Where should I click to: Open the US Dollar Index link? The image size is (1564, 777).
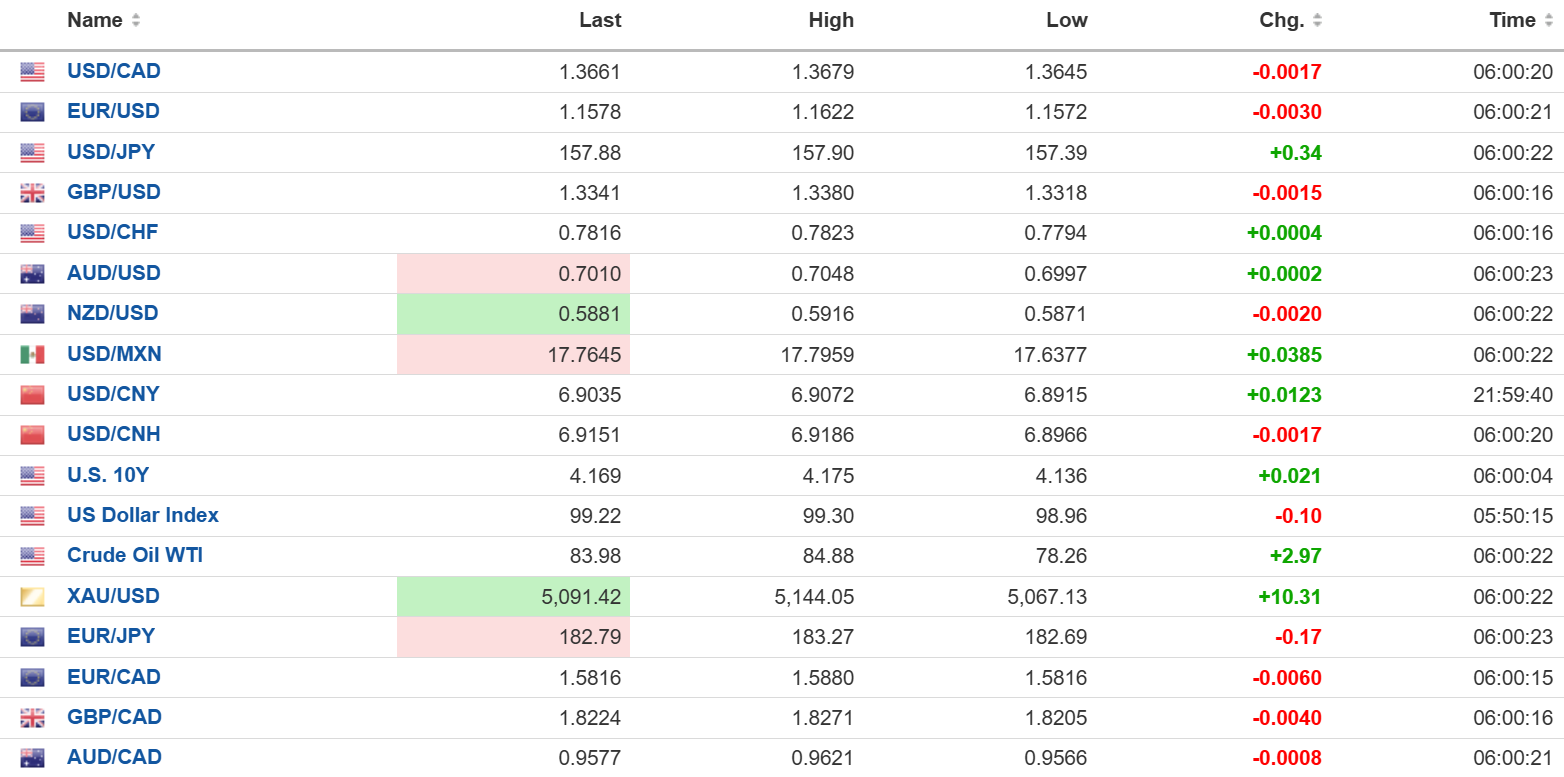[x=143, y=515]
